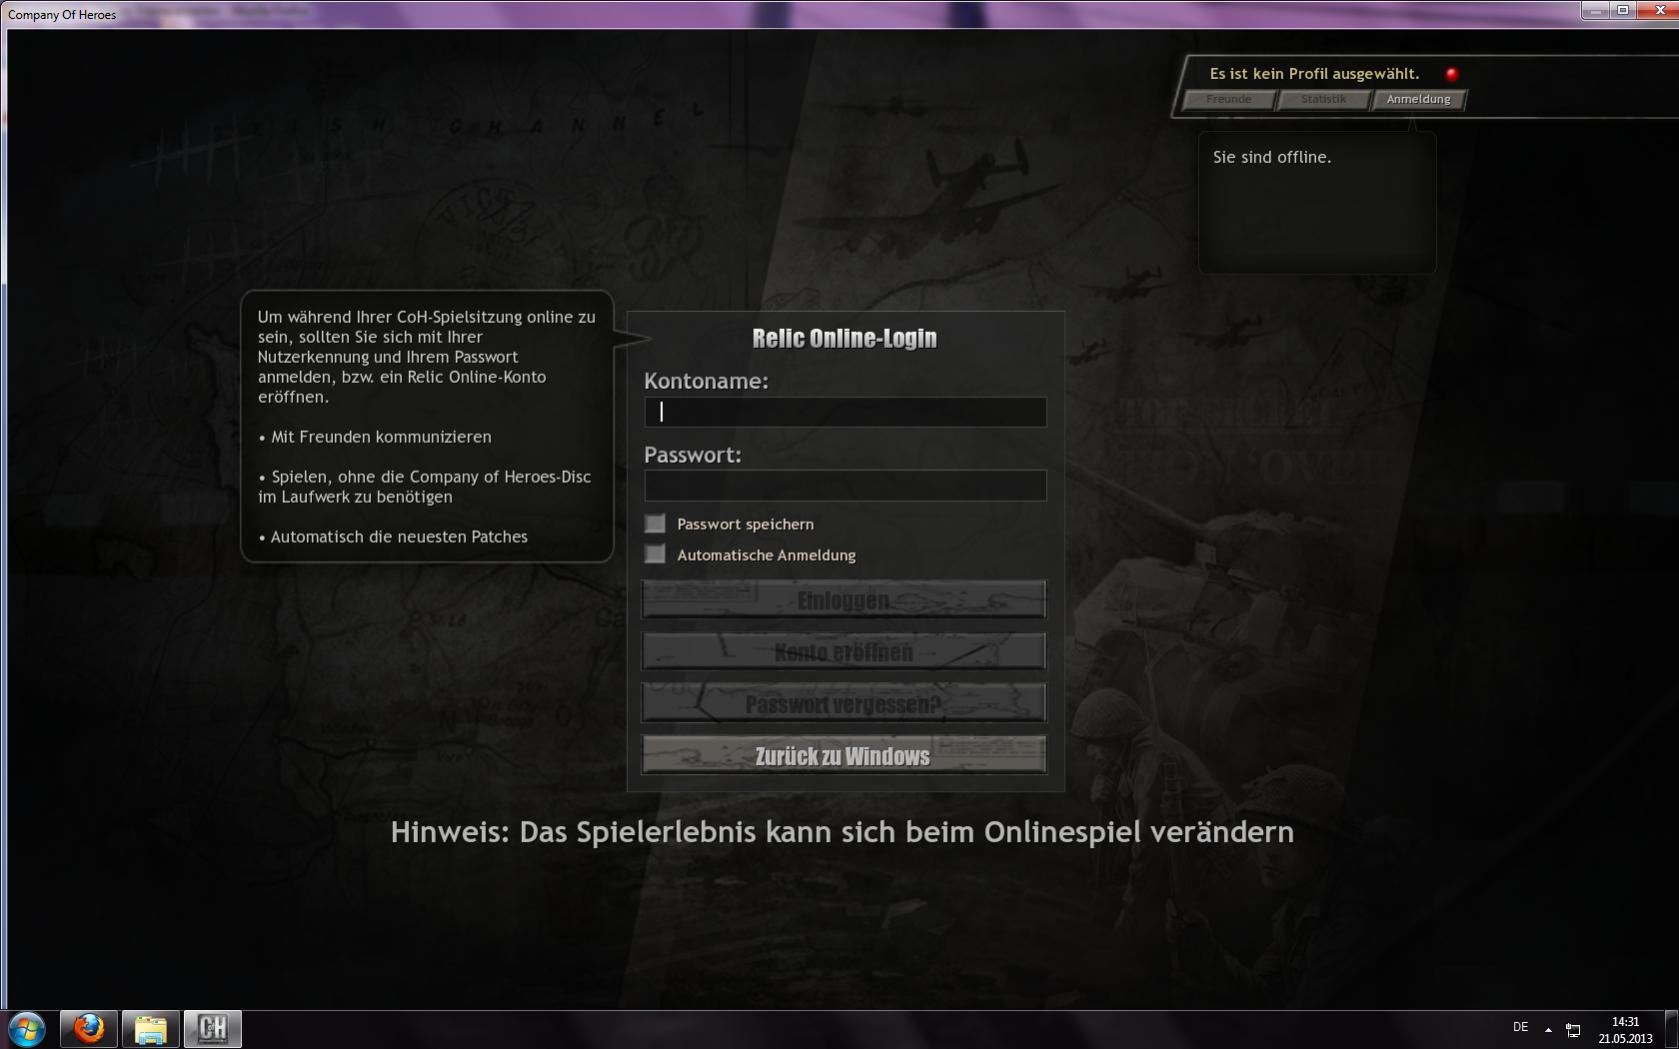This screenshot has width=1679, height=1049.
Task: Select the Company of Heroes taskbar icon
Action: [x=213, y=1029]
